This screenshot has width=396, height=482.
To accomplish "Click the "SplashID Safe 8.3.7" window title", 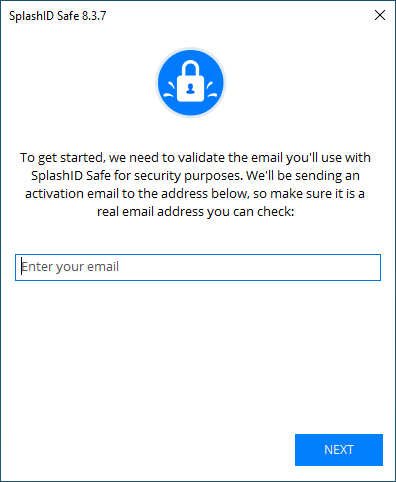I will [x=58, y=16].
